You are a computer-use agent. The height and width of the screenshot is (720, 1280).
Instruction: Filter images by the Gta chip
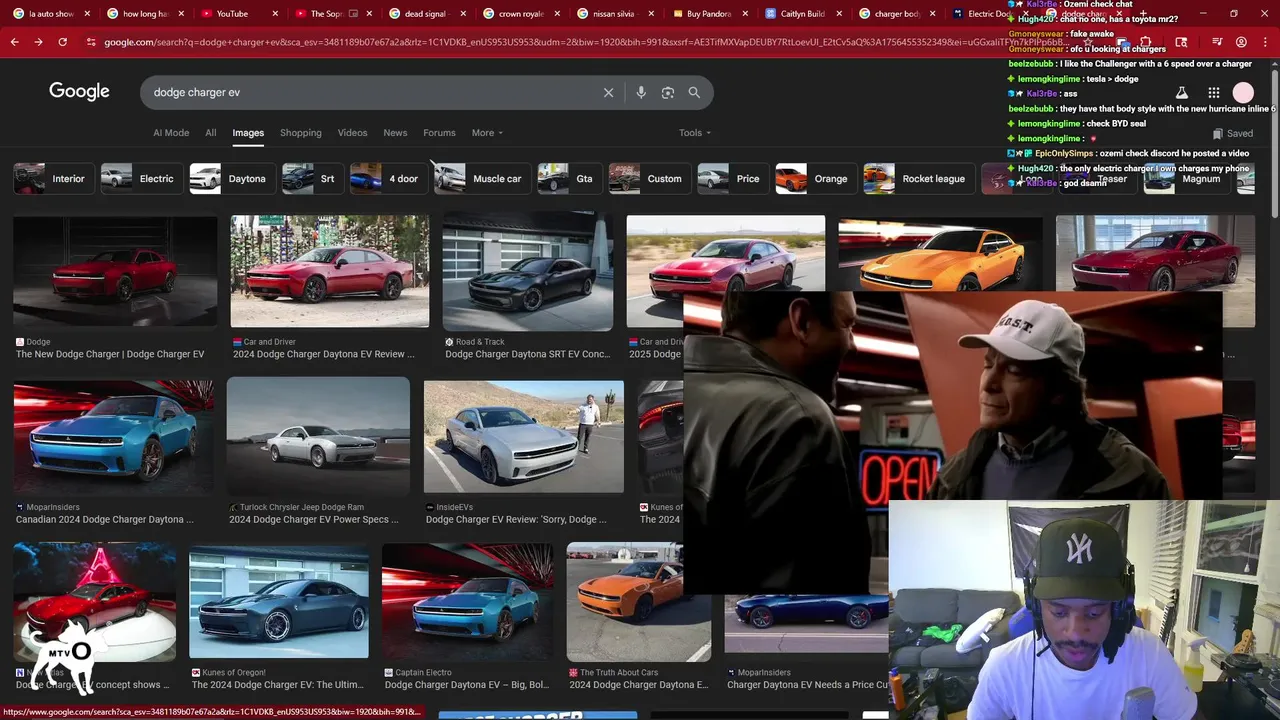tap(569, 179)
